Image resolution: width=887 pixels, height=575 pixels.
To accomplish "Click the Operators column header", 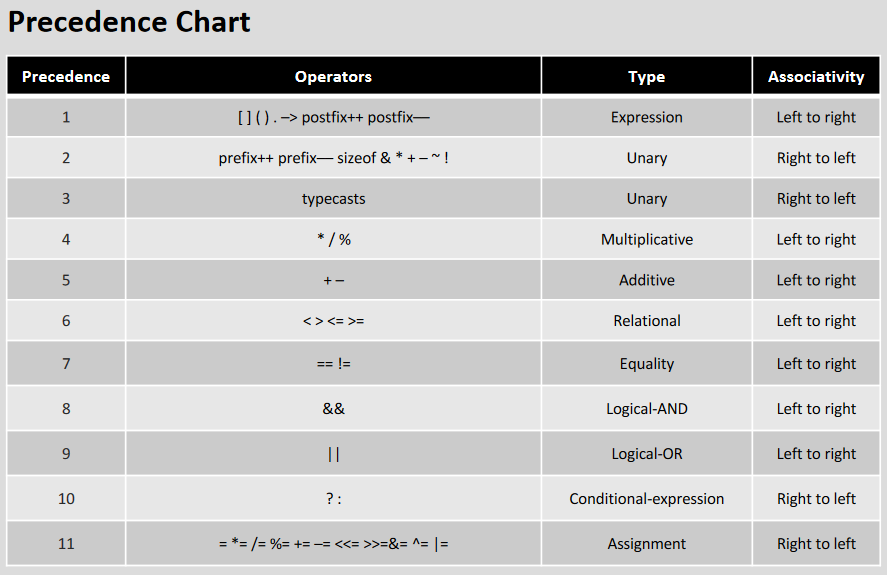I will [333, 76].
